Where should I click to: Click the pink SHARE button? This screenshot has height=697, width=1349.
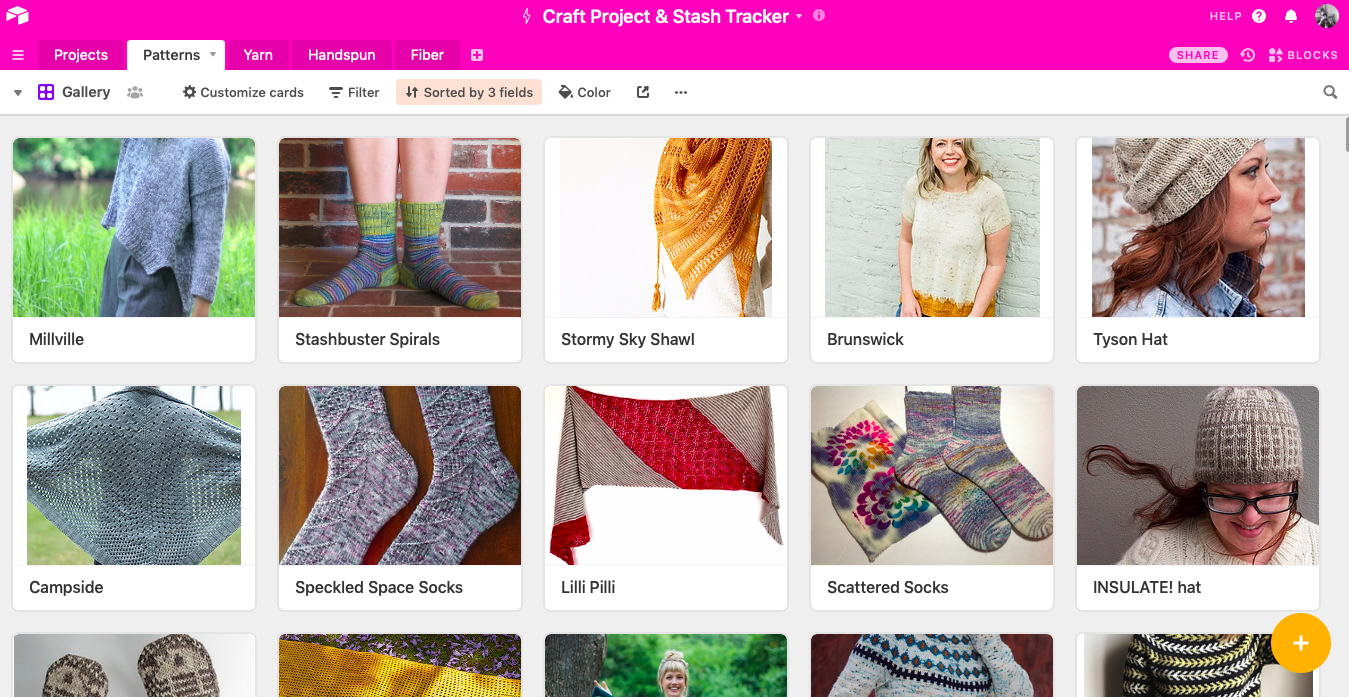coord(1198,55)
